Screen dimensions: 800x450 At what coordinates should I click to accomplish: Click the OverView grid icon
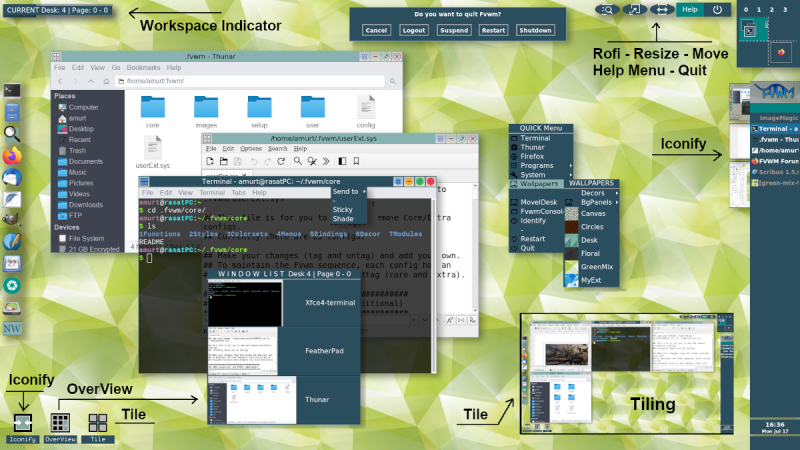click(x=60, y=423)
